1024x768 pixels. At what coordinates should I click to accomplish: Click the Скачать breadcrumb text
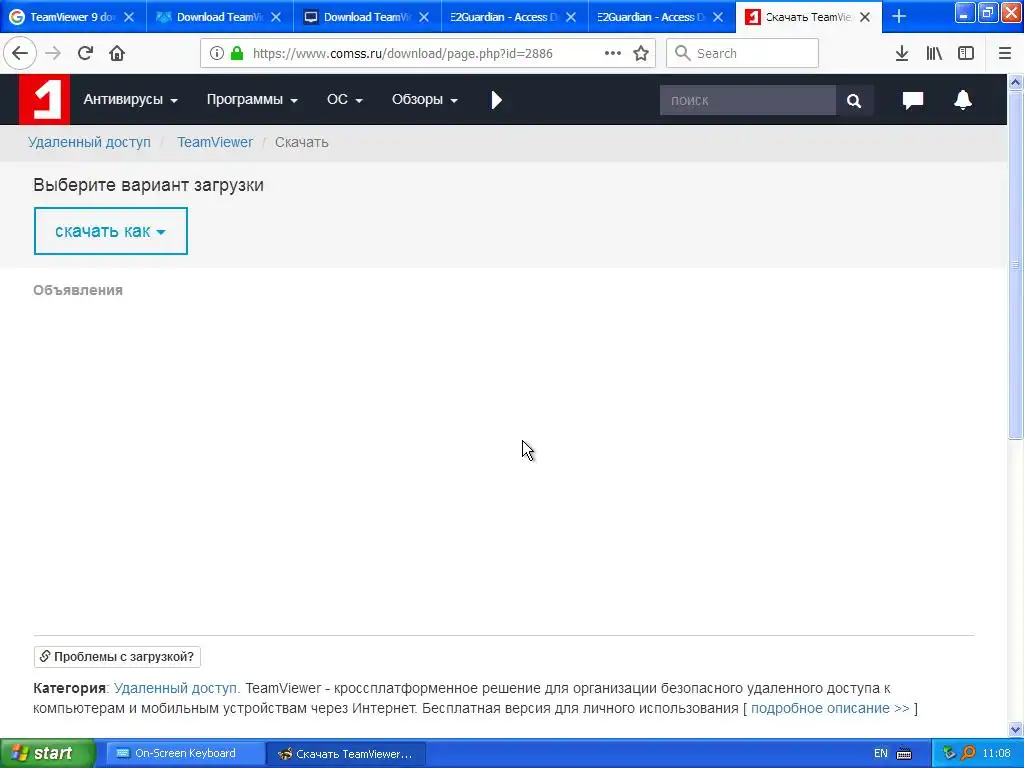click(302, 142)
